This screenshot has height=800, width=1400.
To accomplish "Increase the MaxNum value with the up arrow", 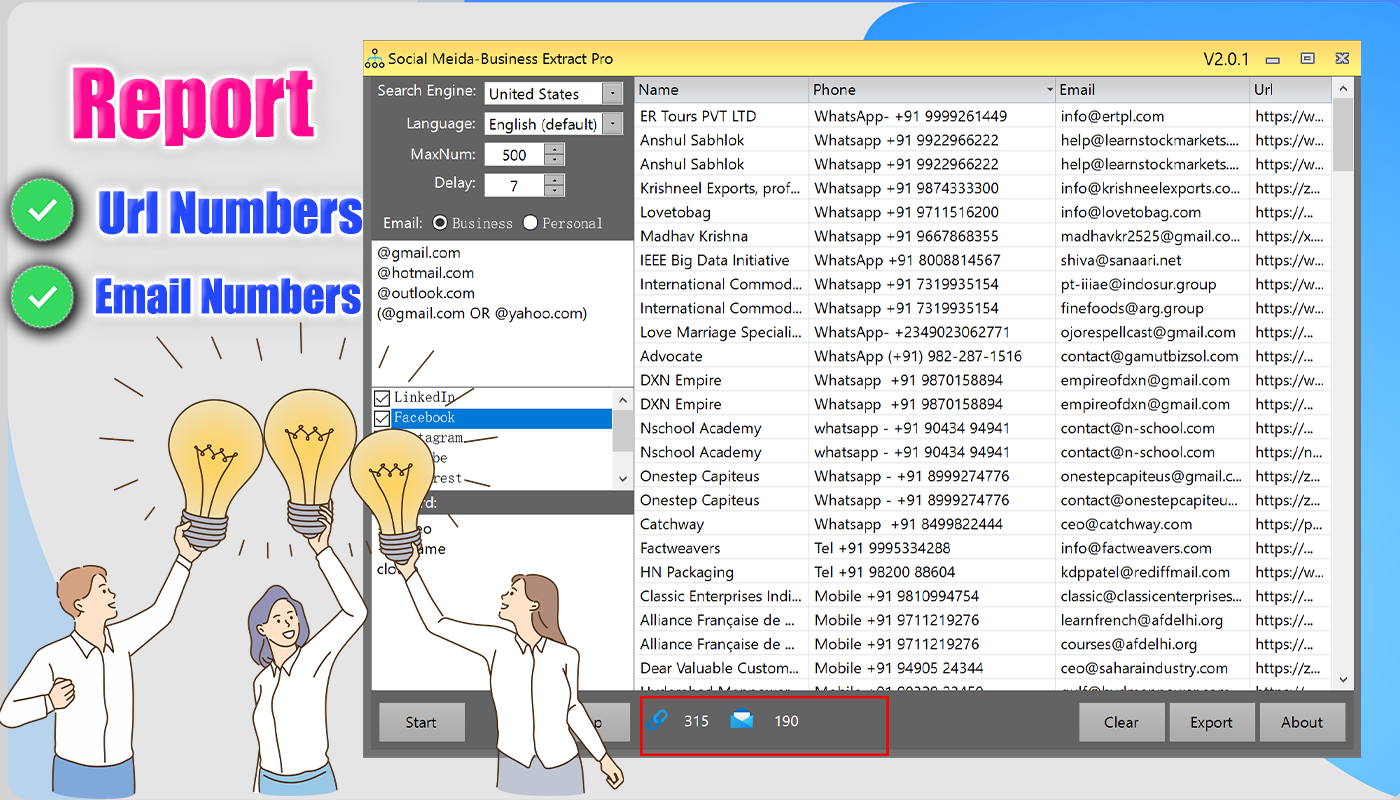I will tap(554, 149).
